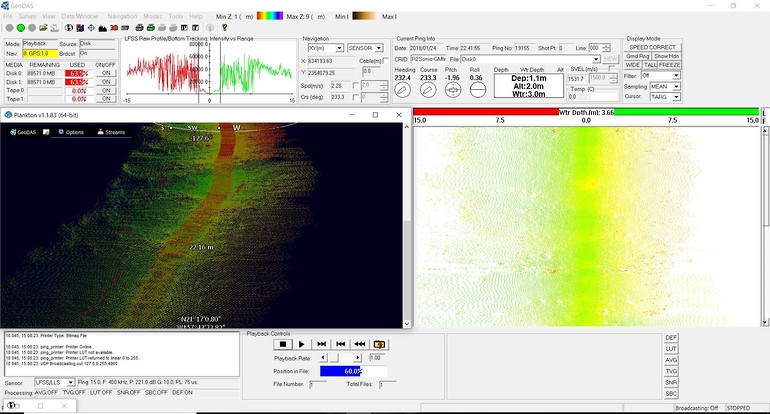The height and width of the screenshot is (414, 770).
Task: Stop playback with the stop button
Action: point(282,344)
